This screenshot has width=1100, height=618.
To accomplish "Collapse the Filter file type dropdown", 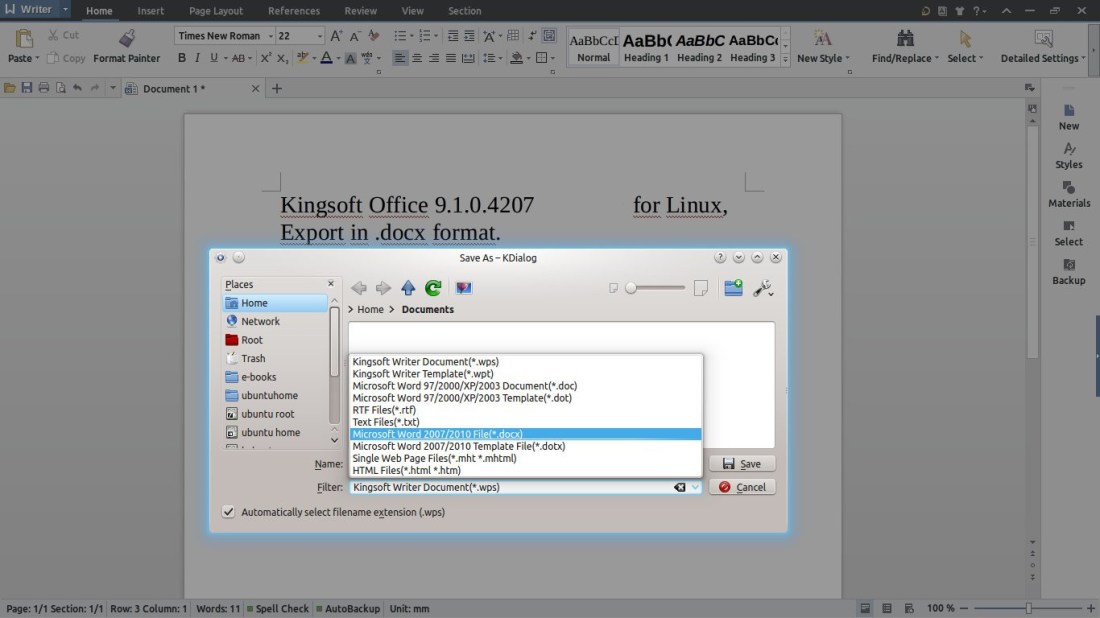I will tap(695, 487).
